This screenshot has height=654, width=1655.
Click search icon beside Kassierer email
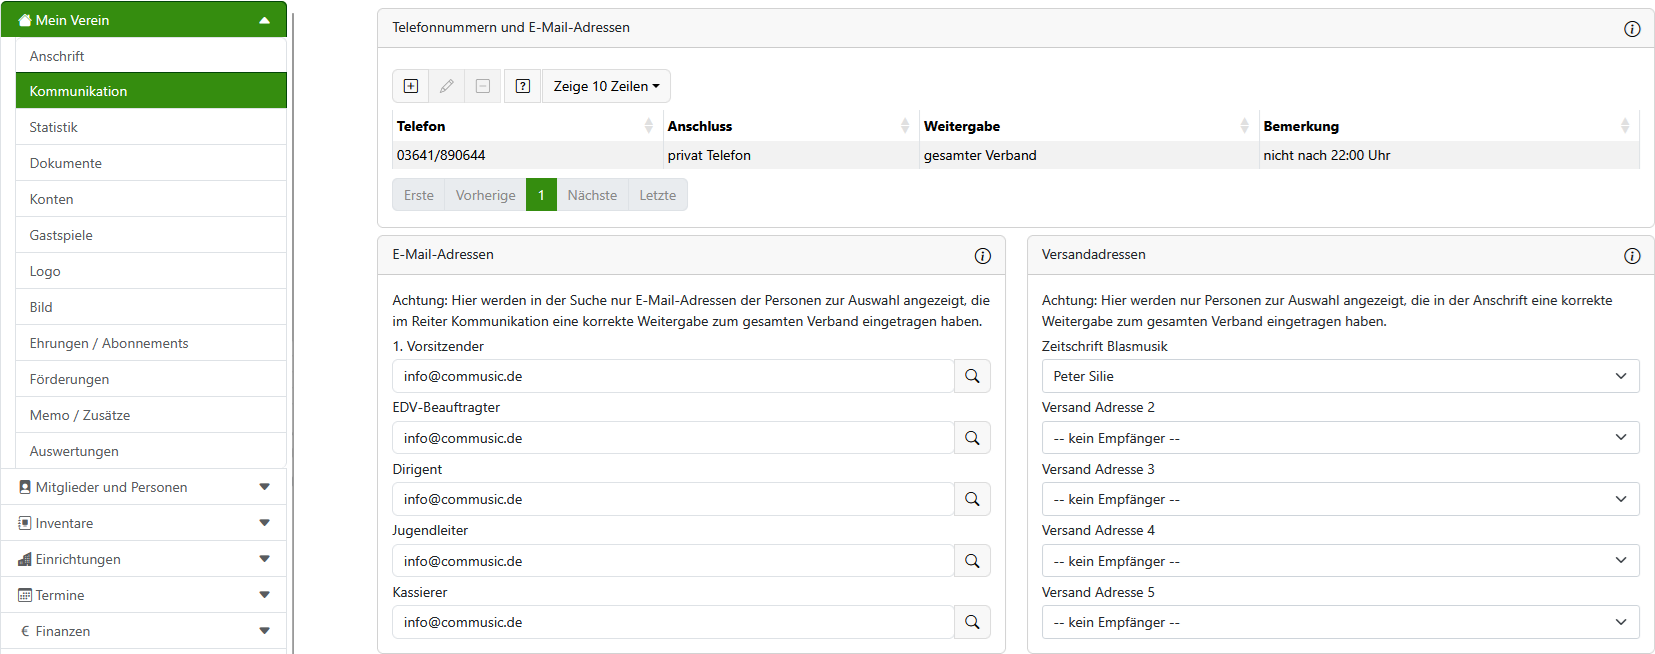coord(972,622)
